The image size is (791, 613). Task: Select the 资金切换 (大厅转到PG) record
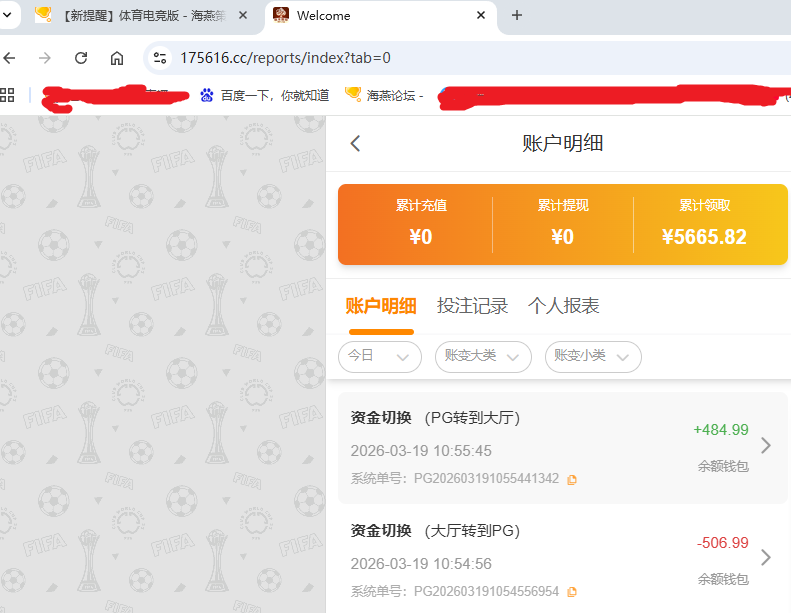coord(562,560)
